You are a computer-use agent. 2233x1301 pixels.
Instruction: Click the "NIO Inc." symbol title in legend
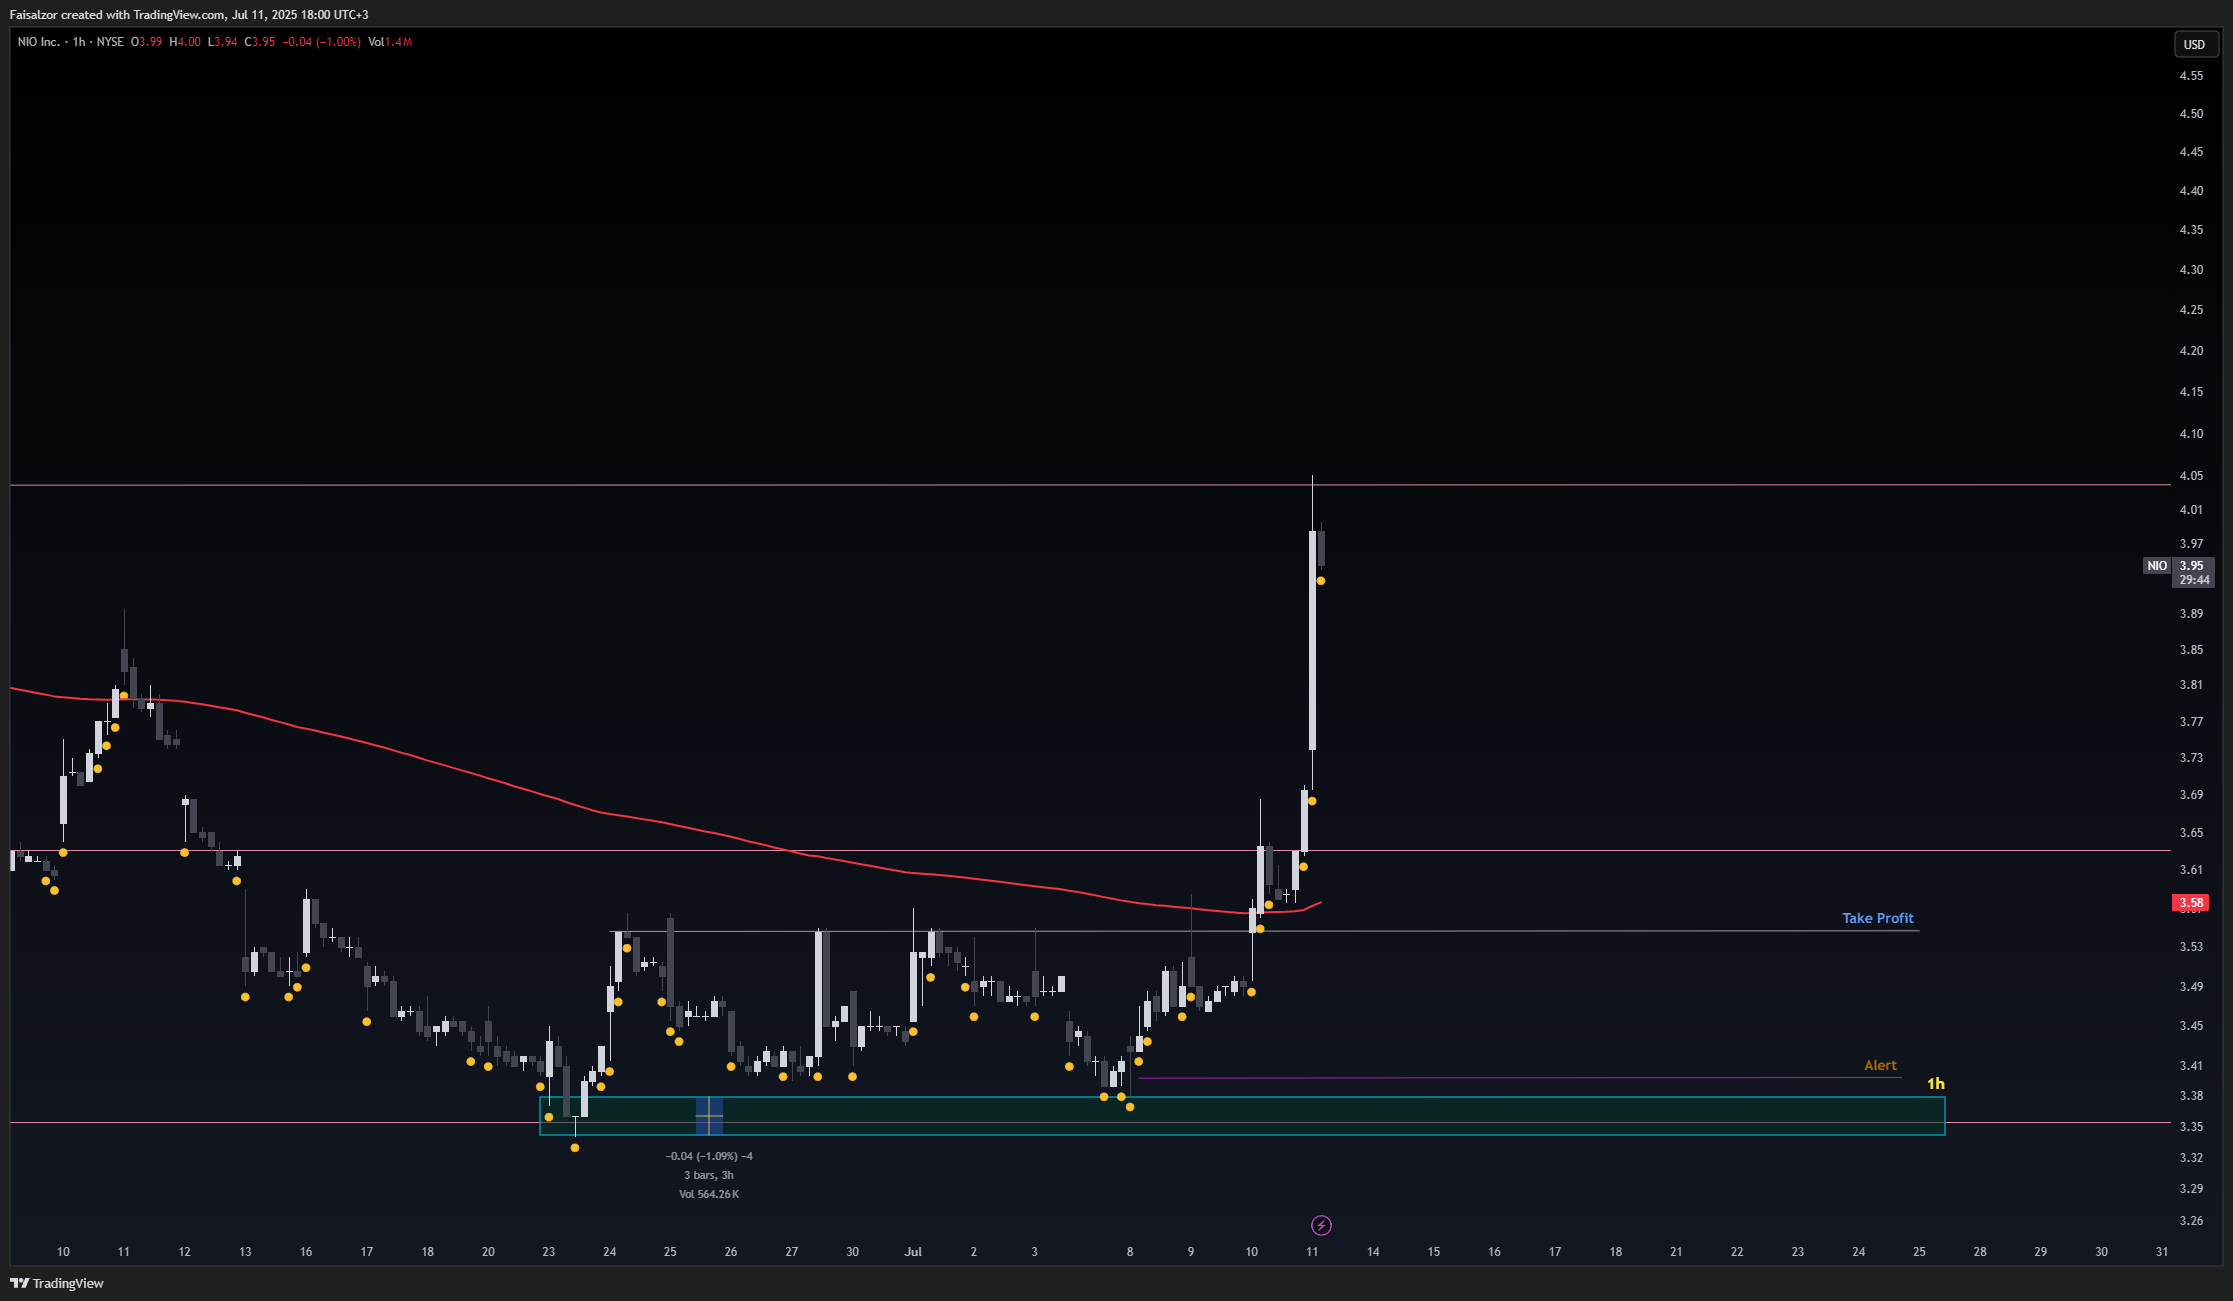point(38,42)
